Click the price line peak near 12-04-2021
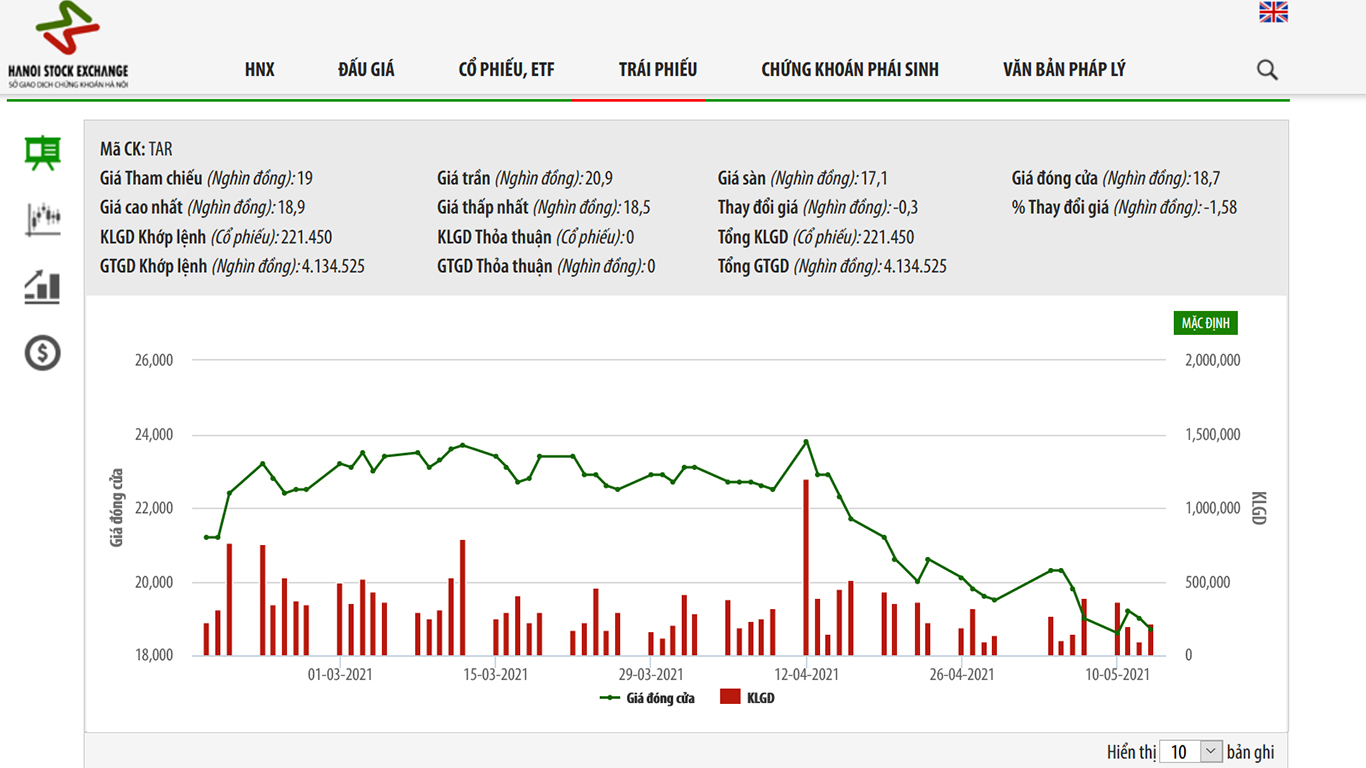Screen dimensions: 1366x768 tap(806, 441)
